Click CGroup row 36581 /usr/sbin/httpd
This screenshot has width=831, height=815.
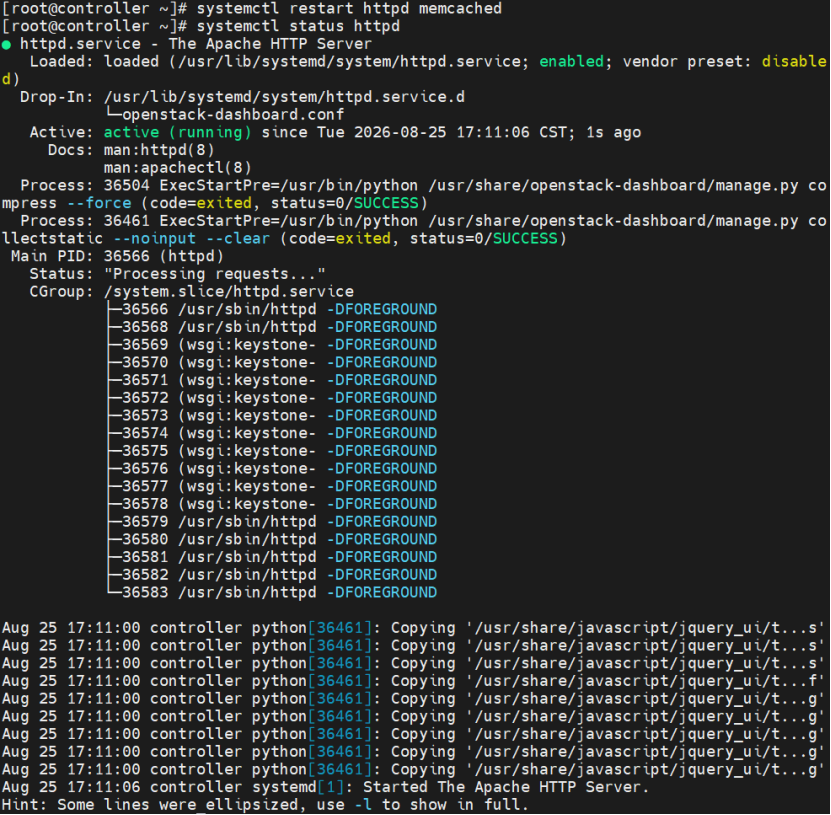pos(272,557)
